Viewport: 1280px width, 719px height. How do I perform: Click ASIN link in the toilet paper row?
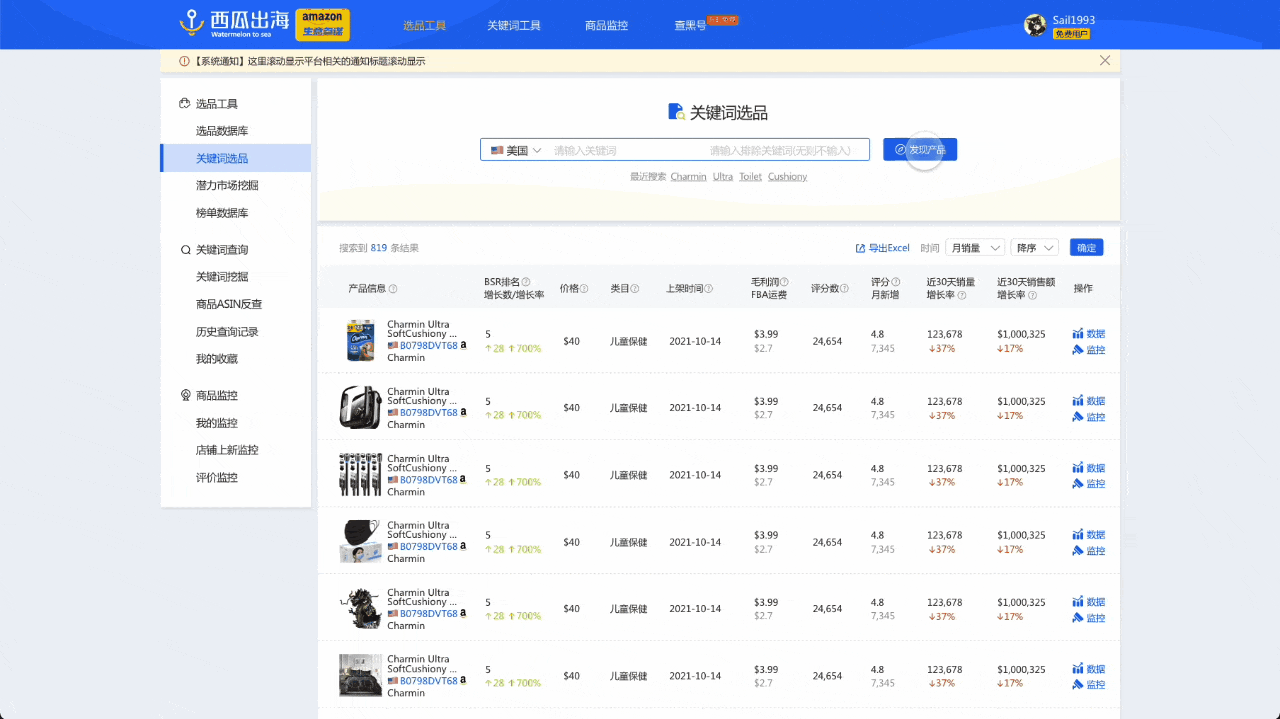(x=429, y=346)
